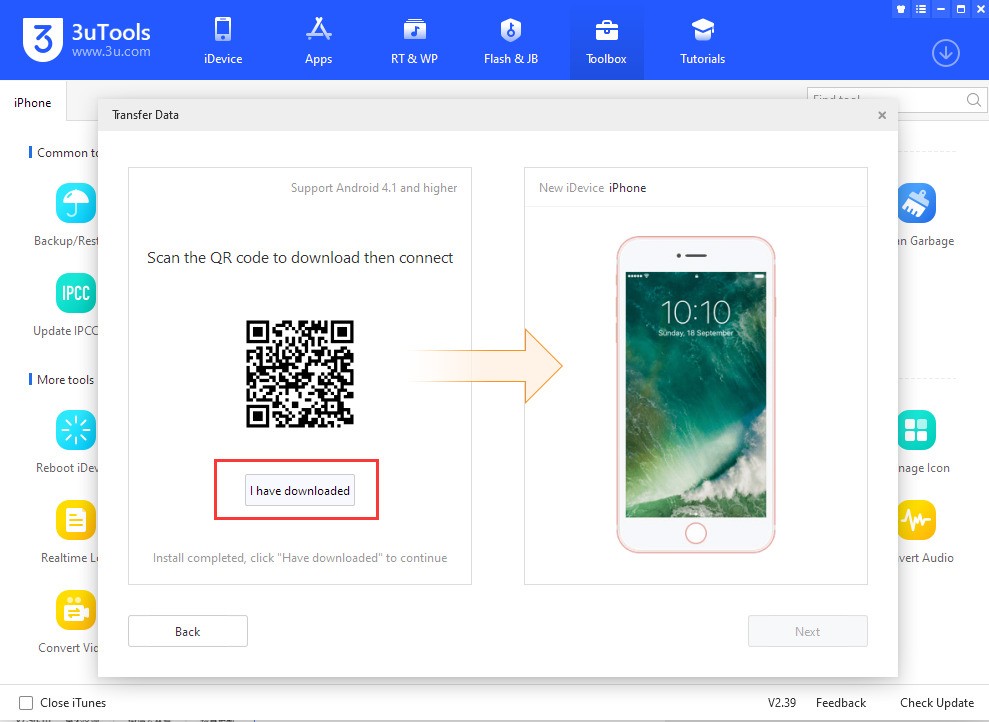This screenshot has height=722, width=989.
Task: Toggle the Close iTunes checkbox
Action: pos(26,702)
